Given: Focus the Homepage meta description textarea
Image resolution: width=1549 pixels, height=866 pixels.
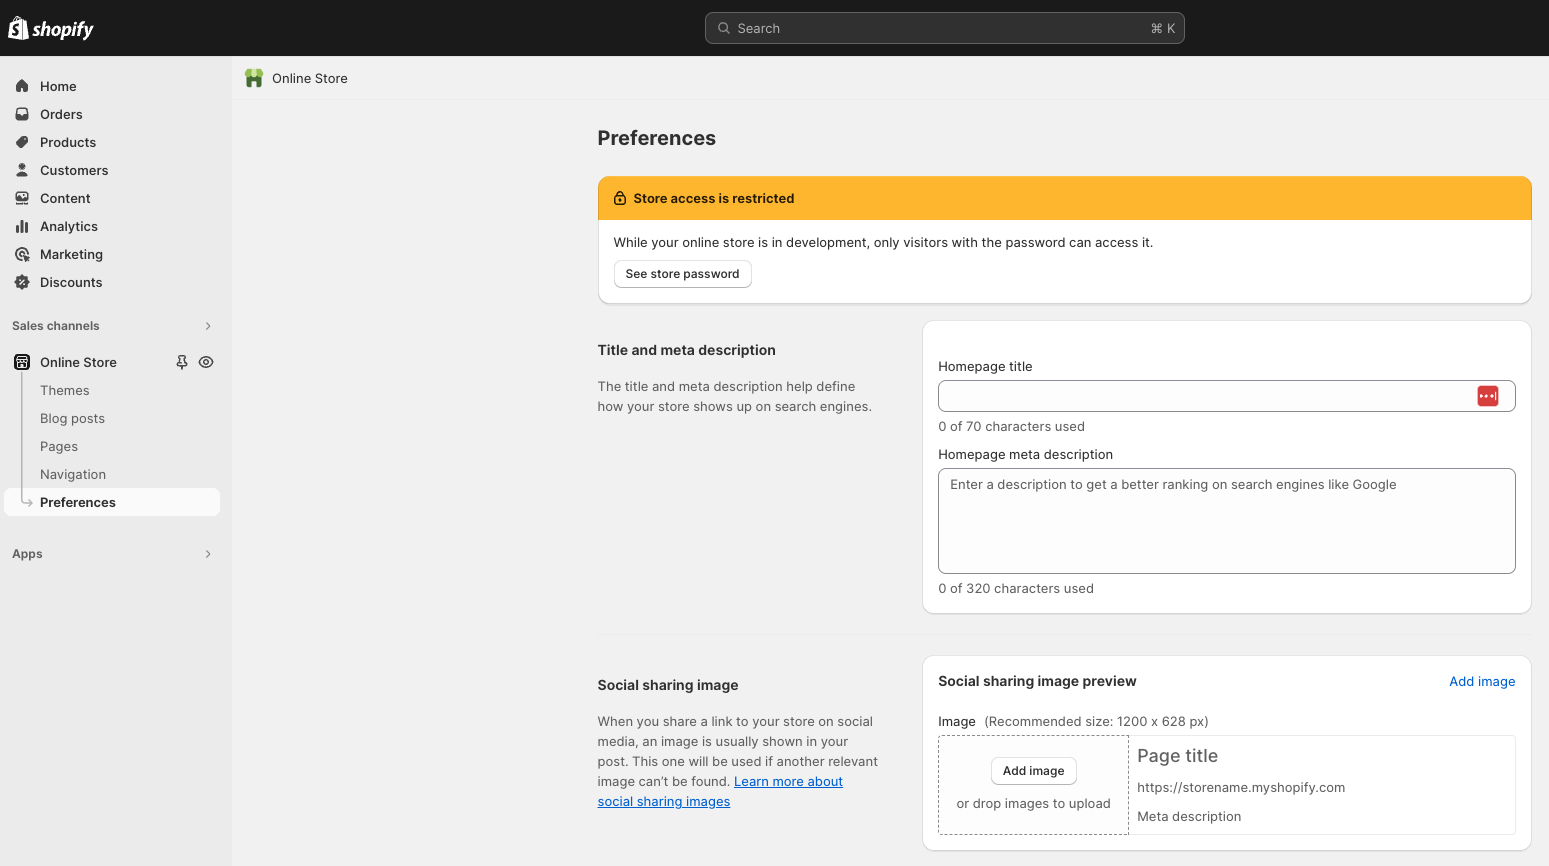Looking at the screenshot, I should (1226, 521).
